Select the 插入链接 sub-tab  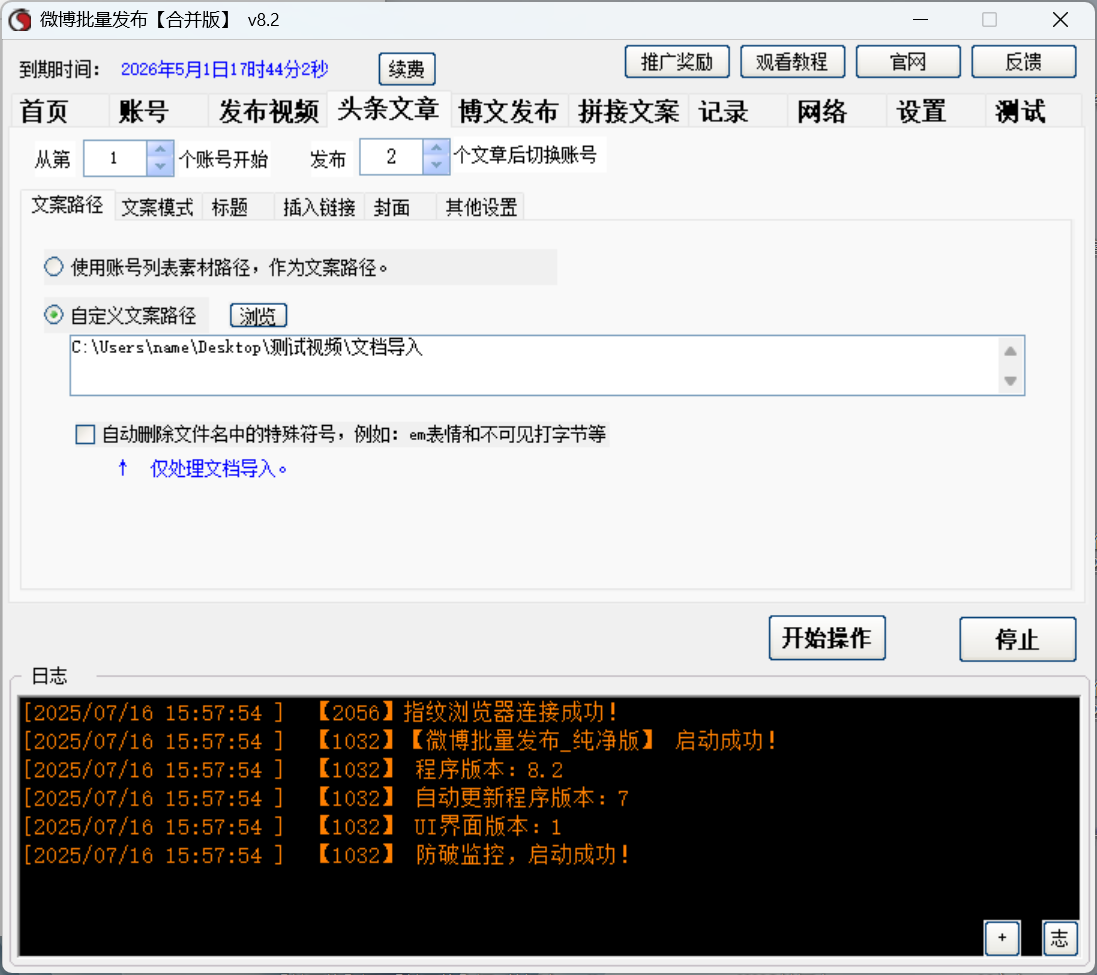[x=319, y=208]
